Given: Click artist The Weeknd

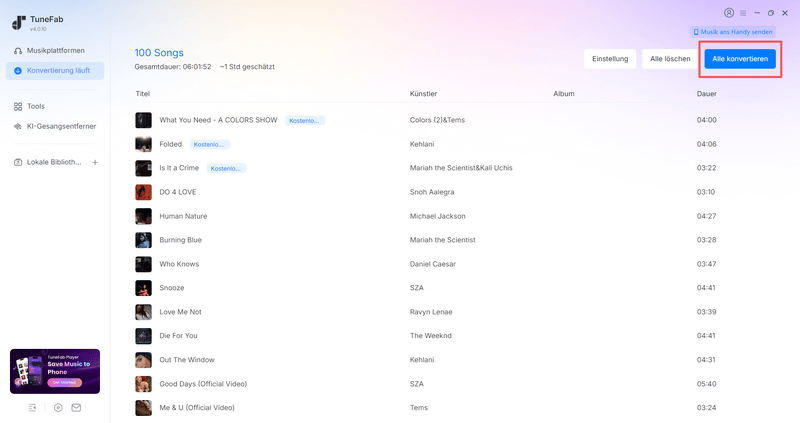Looking at the screenshot, I should [431, 336].
